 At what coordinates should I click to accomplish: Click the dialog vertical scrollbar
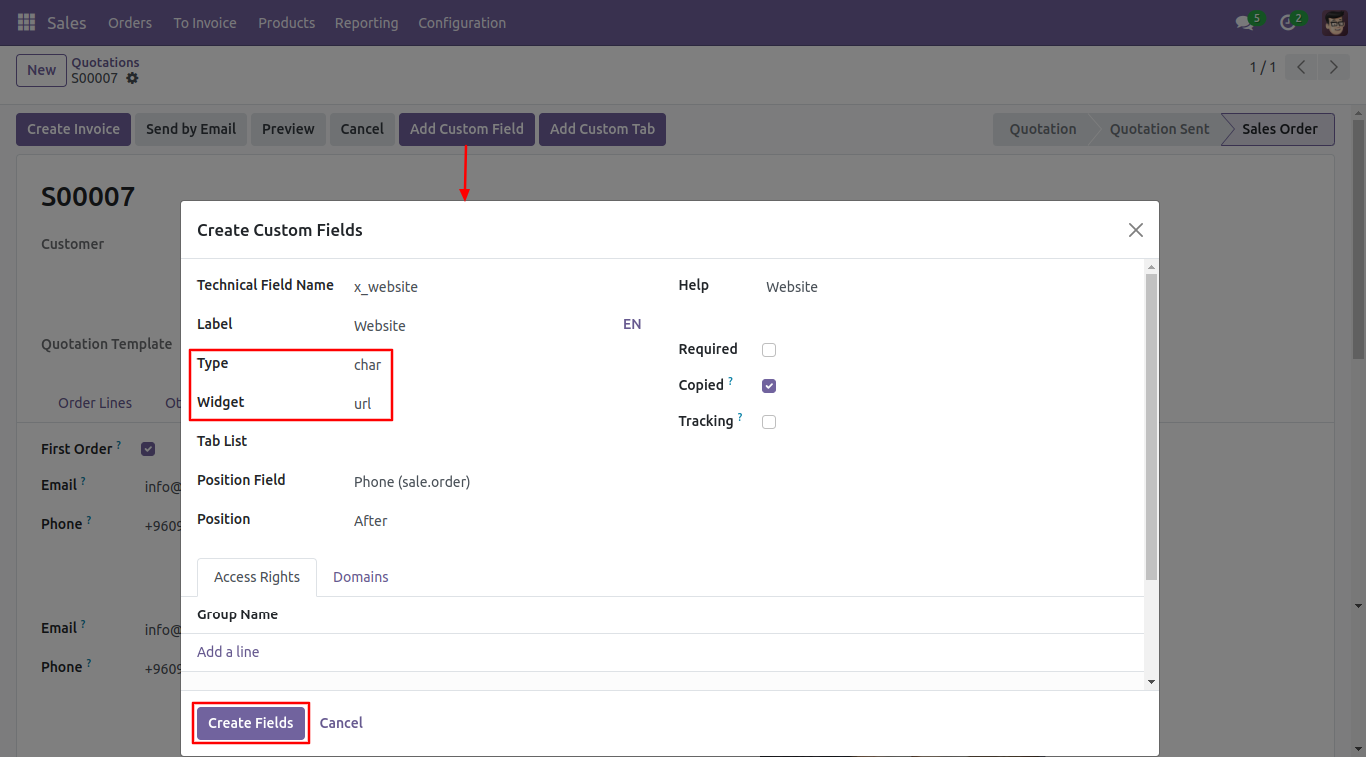click(1151, 426)
